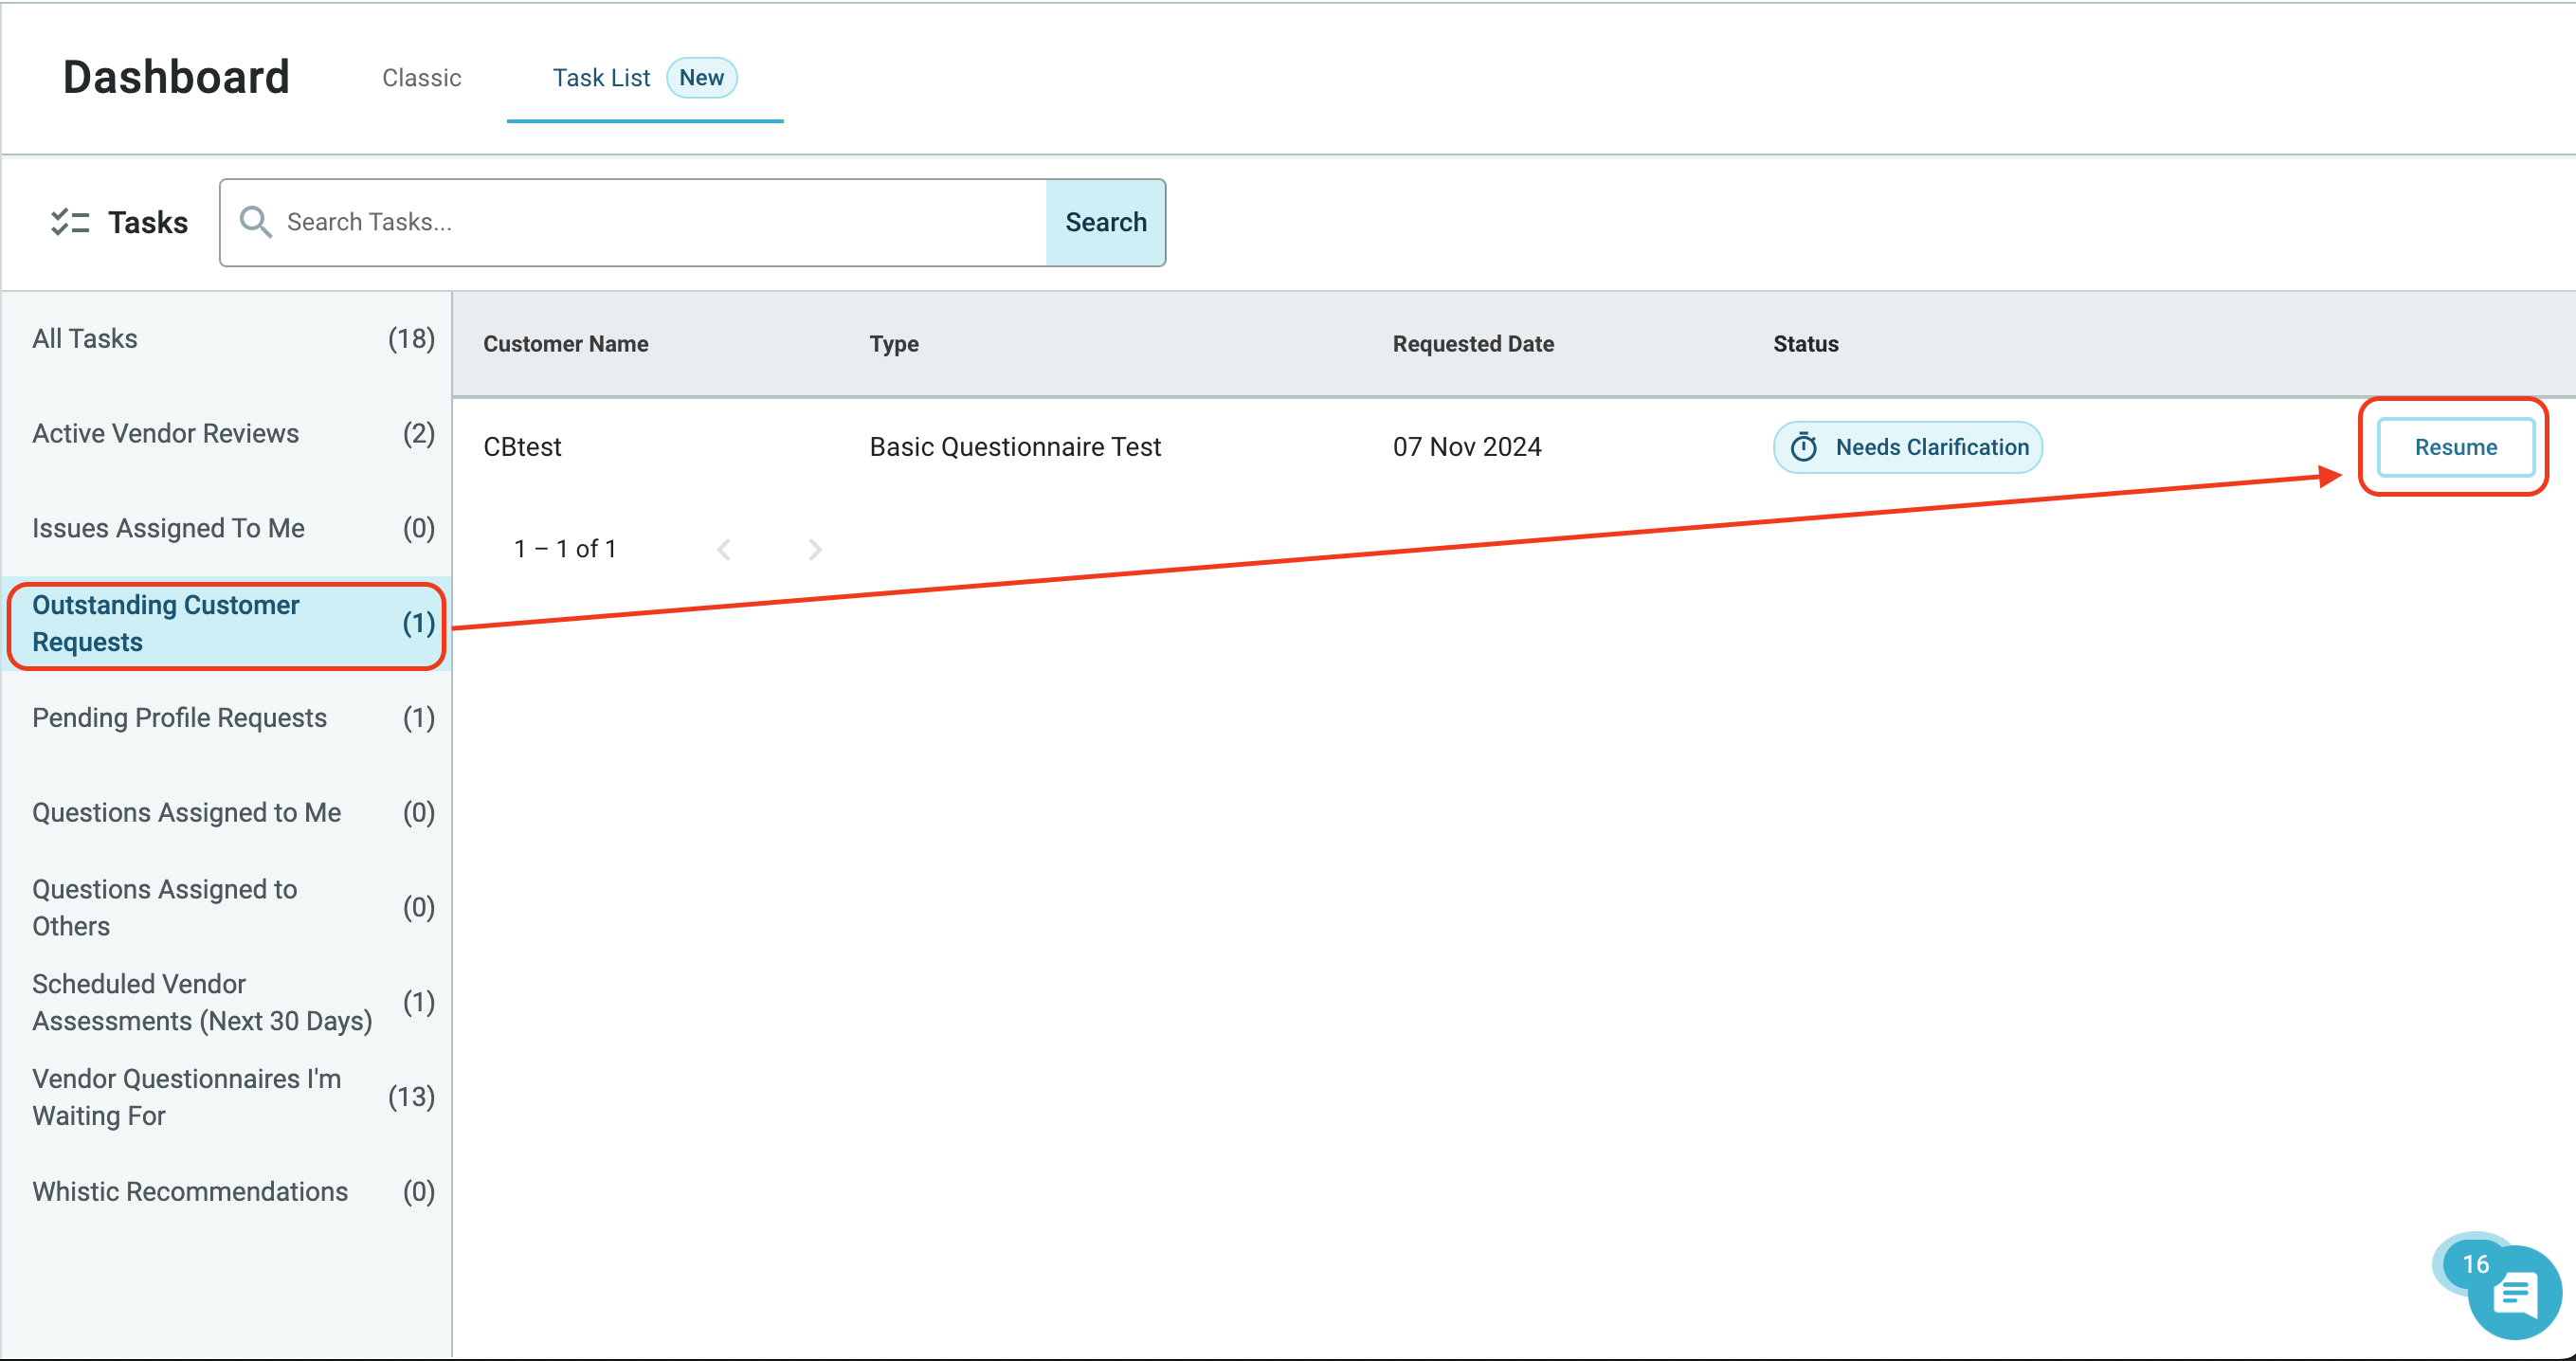Click the Search button
This screenshot has height=1361, width=2576.
click(x=1105, y=221)
